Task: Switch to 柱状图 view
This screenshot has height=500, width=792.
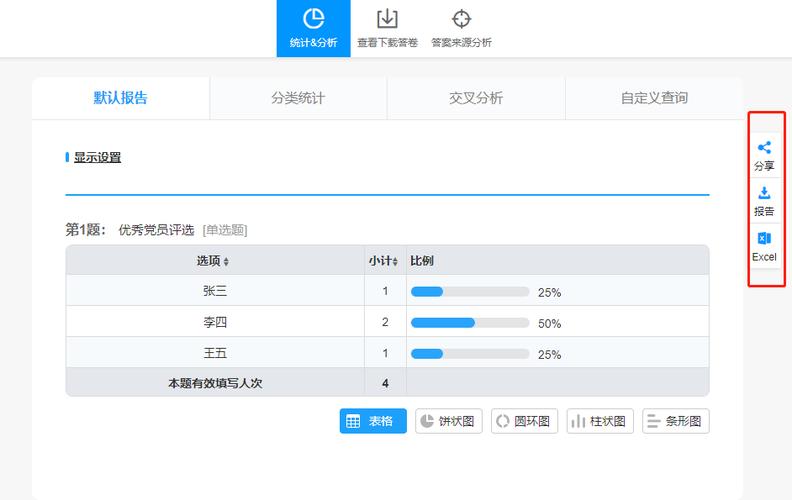Action: click(600, 421)
